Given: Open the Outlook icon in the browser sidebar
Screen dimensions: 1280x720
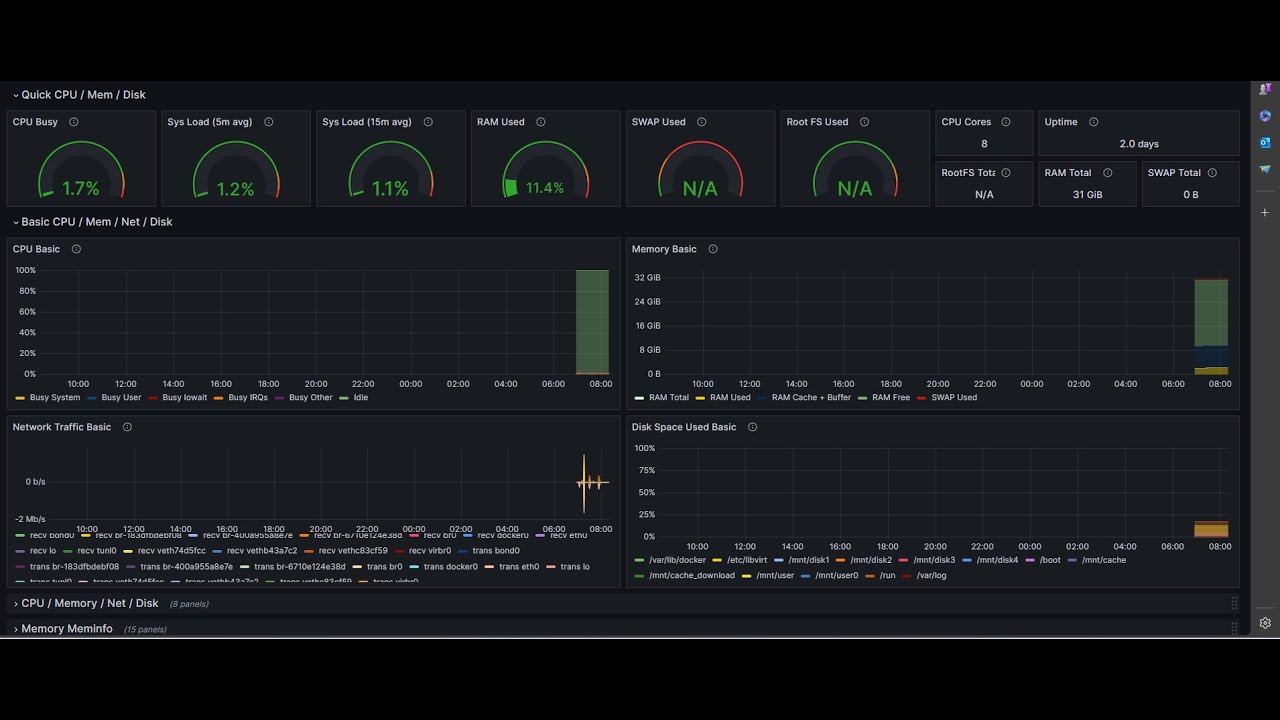Looking at the screenshot, I should [1265, 143].
